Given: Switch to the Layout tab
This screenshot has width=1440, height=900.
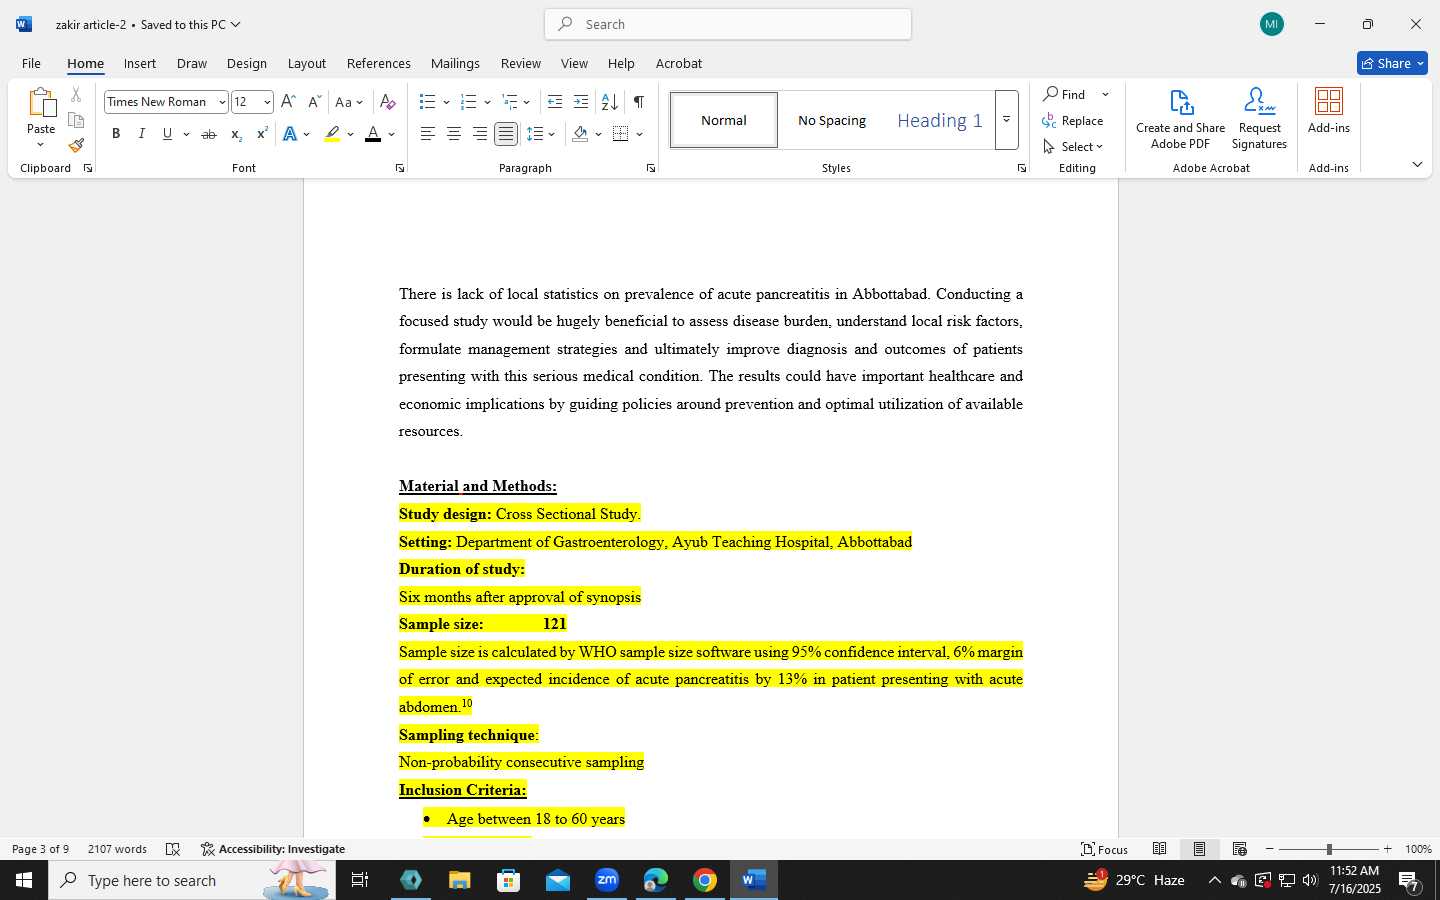Looking at the screenshot, I should [307, 63].
